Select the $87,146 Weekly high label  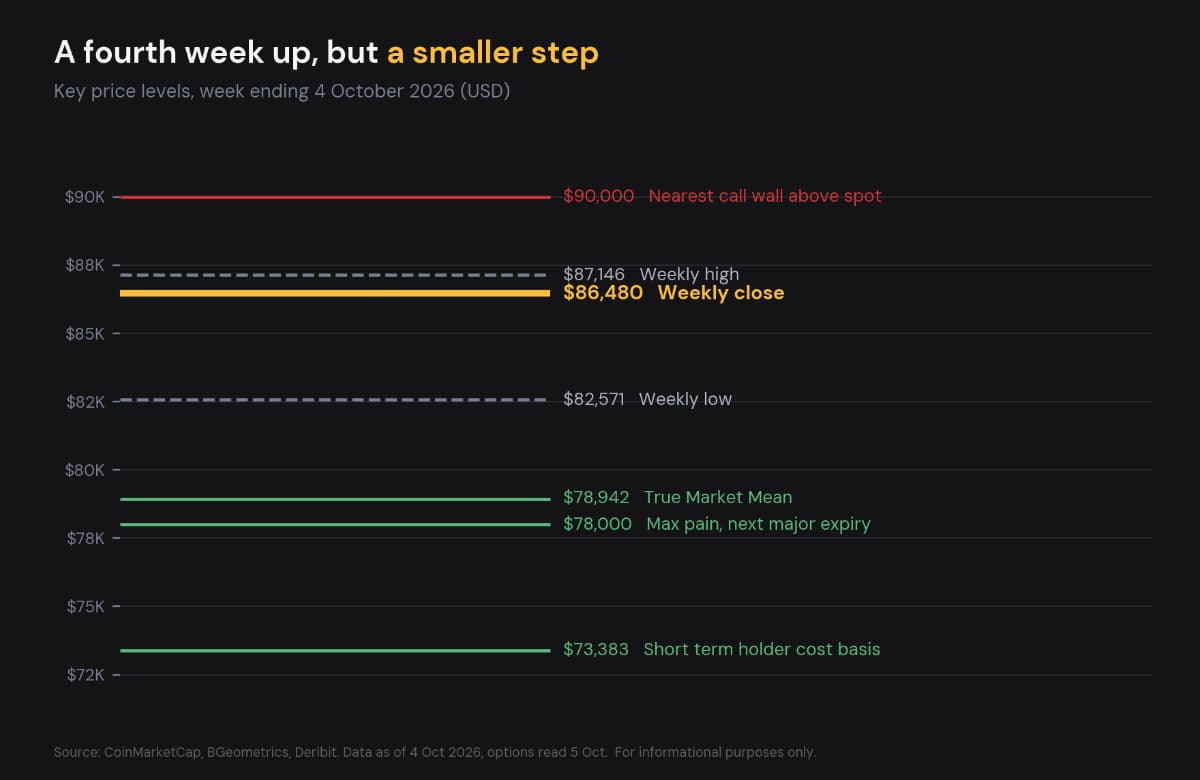(651, 274)
